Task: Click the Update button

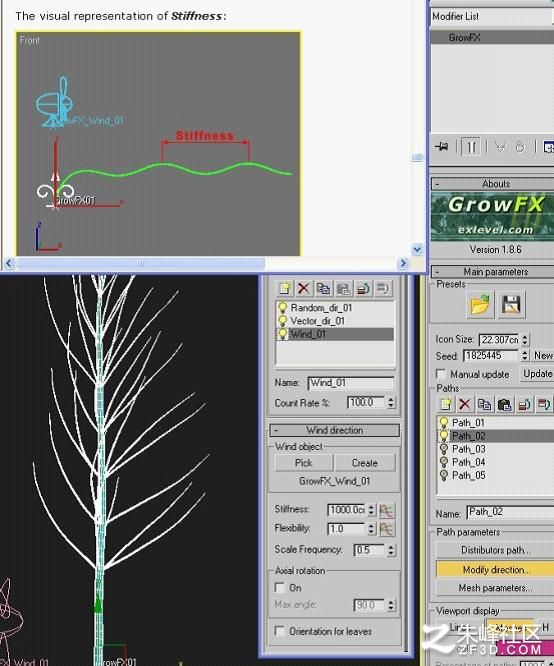Action: point(537,374)
